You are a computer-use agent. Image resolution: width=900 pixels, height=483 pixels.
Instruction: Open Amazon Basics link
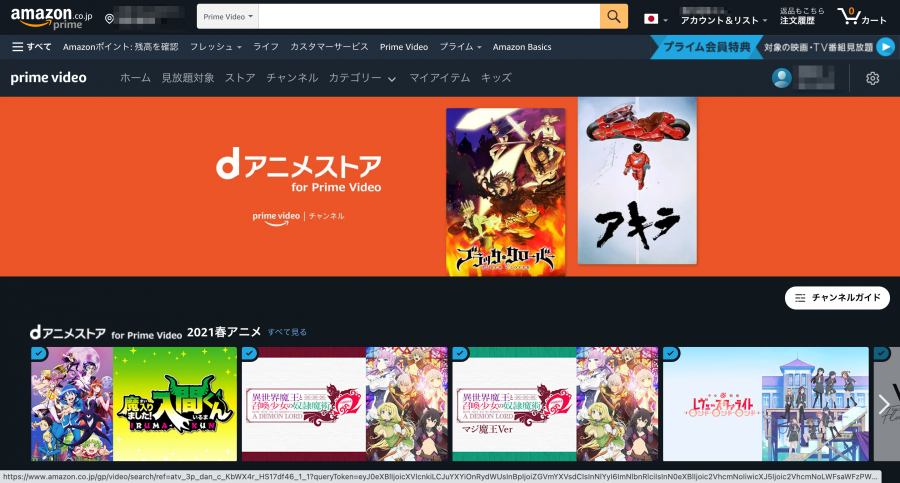[x=522, y=47]
